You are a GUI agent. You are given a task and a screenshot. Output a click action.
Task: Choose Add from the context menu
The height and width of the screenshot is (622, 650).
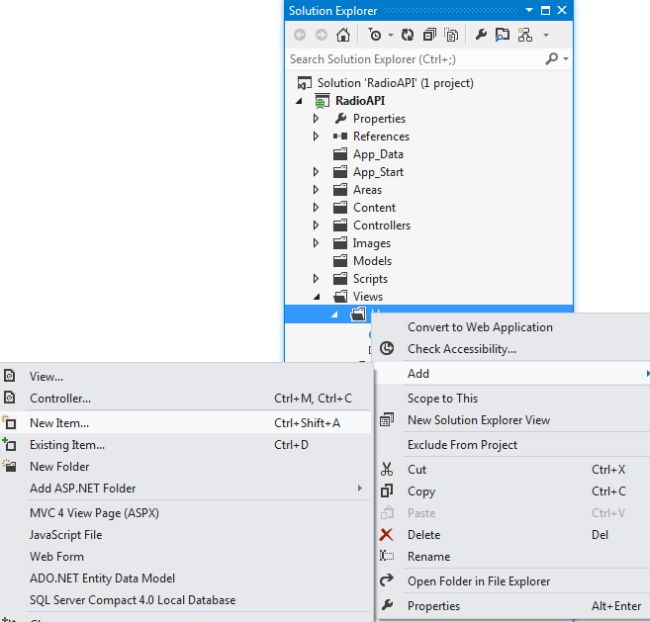click(x=512, y=374)
